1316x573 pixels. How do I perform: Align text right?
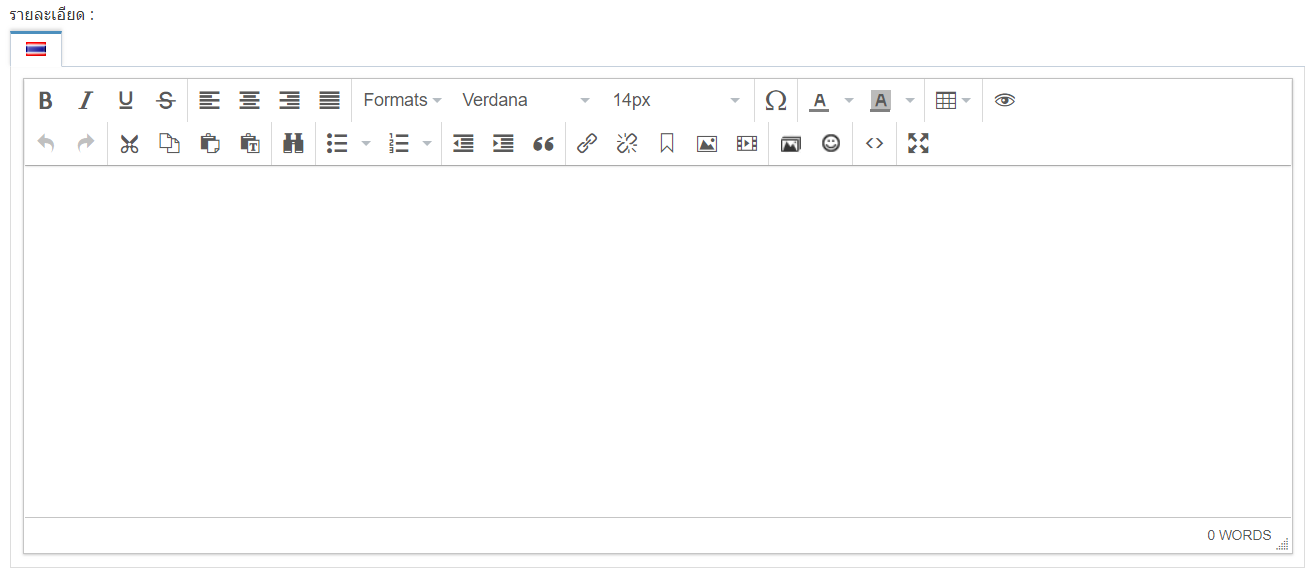289,100
